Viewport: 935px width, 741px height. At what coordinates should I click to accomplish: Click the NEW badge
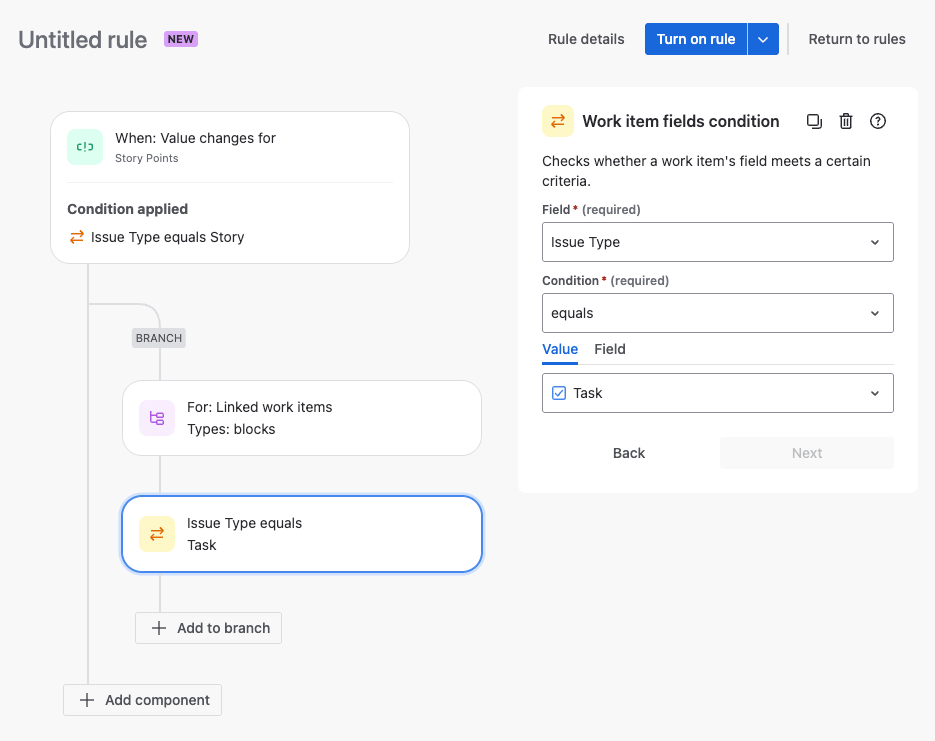coord(181,39)
